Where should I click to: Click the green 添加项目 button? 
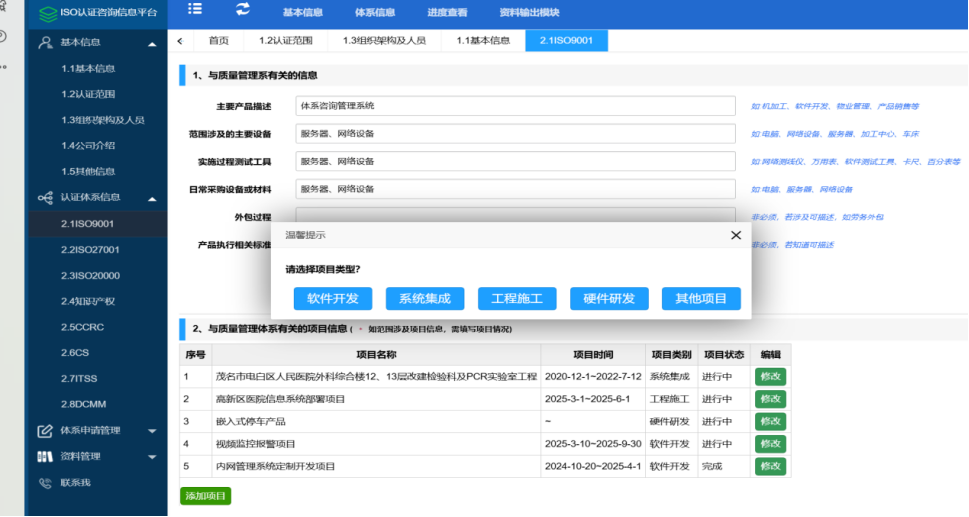click(206, 496)
